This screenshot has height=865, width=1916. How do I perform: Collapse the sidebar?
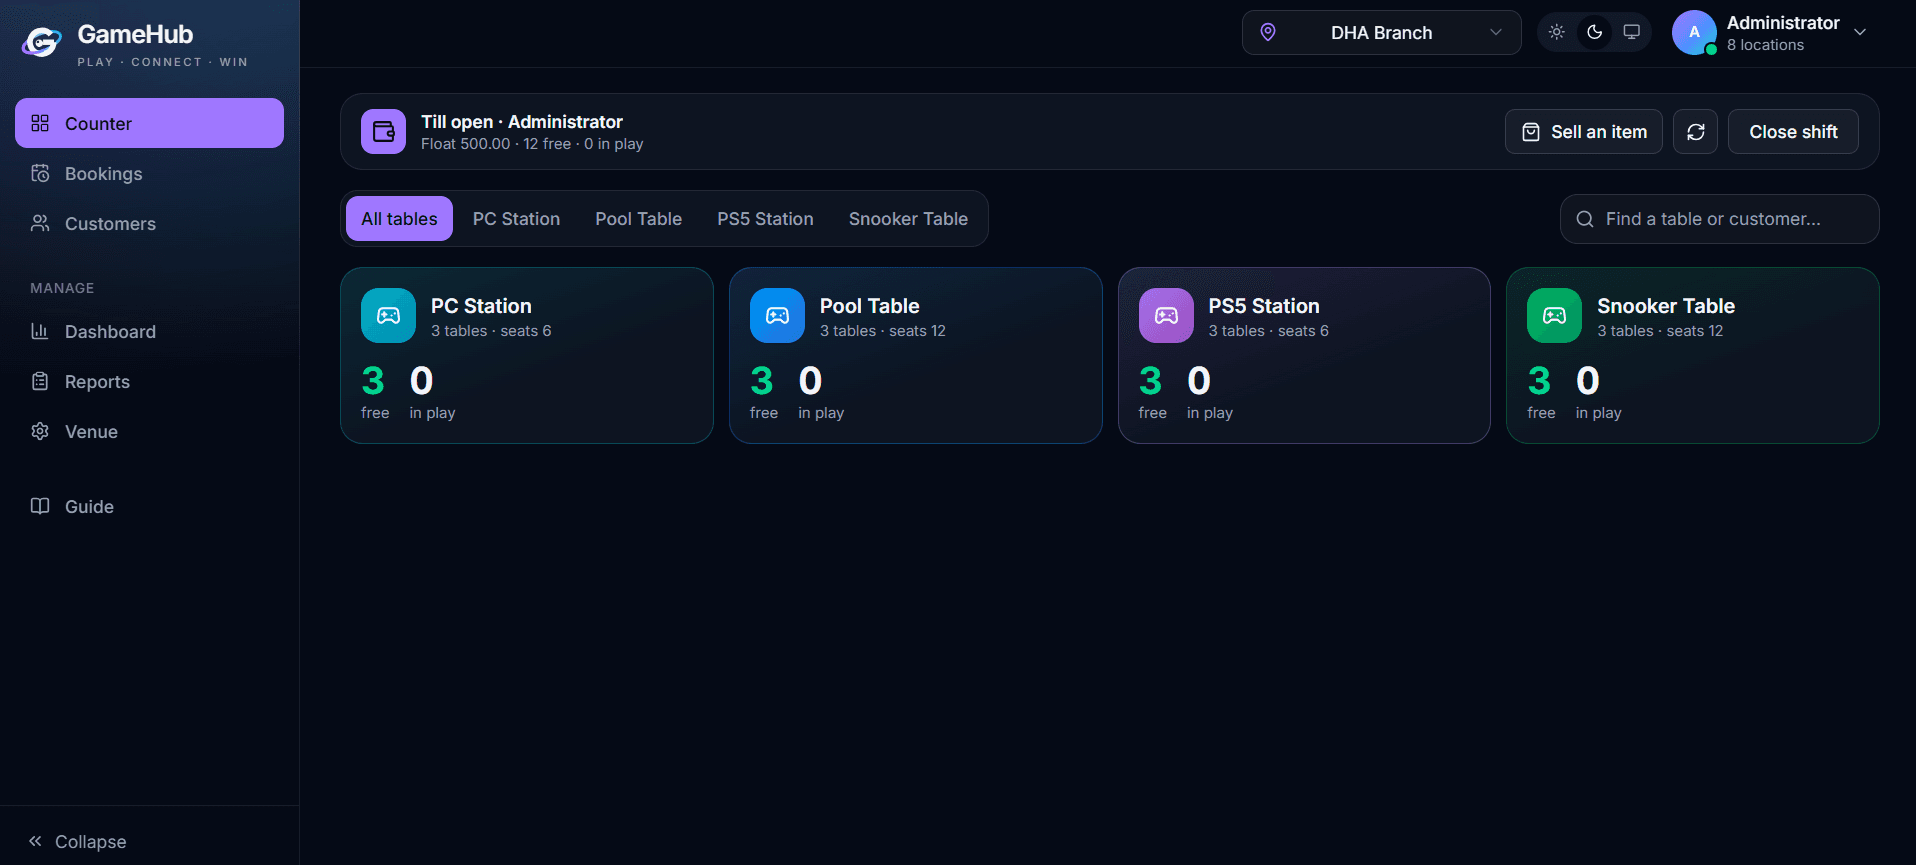pos(78,841)
